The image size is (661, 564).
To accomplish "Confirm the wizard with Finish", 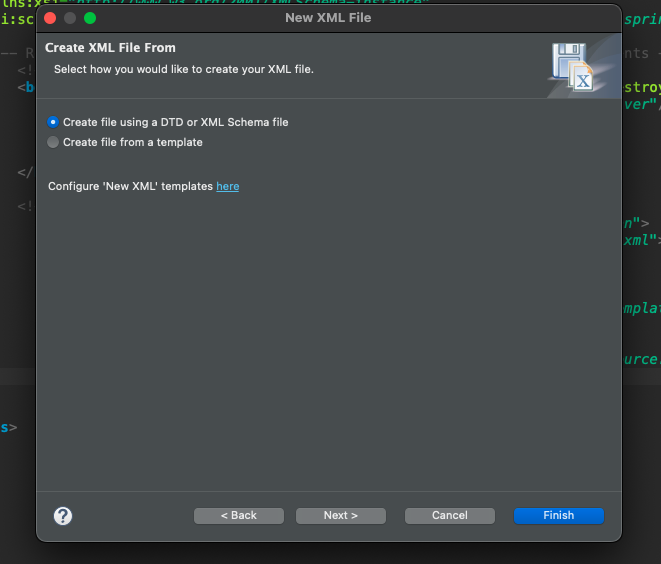I will click(x=559, y=516).
